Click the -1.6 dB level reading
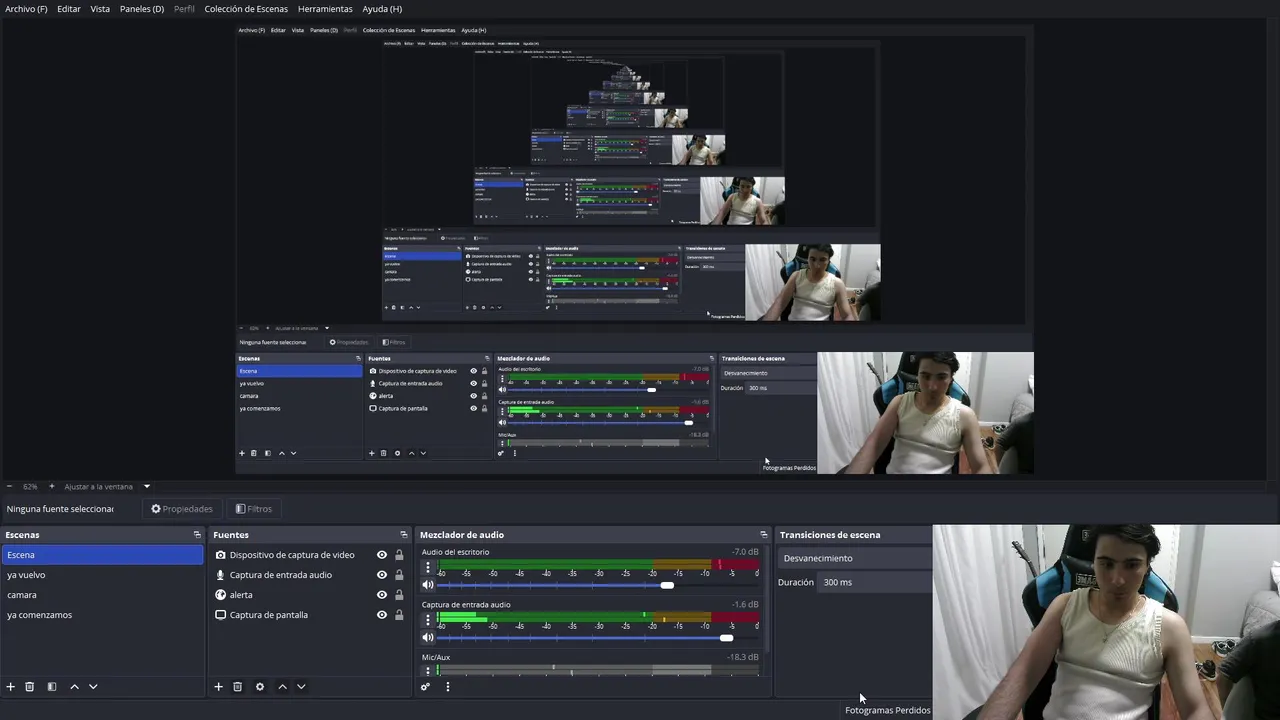The height and width of the screenshot is (720, 1280). (744, 605)
